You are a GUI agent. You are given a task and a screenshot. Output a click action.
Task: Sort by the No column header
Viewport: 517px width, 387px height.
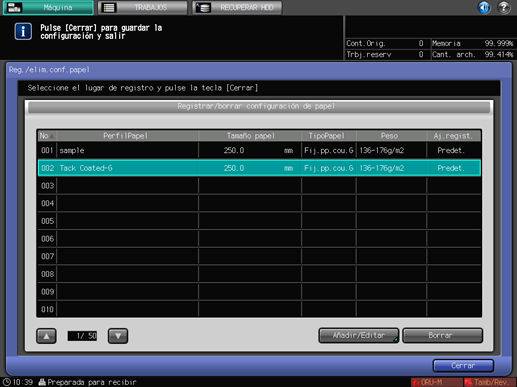[x=47, y=136]
